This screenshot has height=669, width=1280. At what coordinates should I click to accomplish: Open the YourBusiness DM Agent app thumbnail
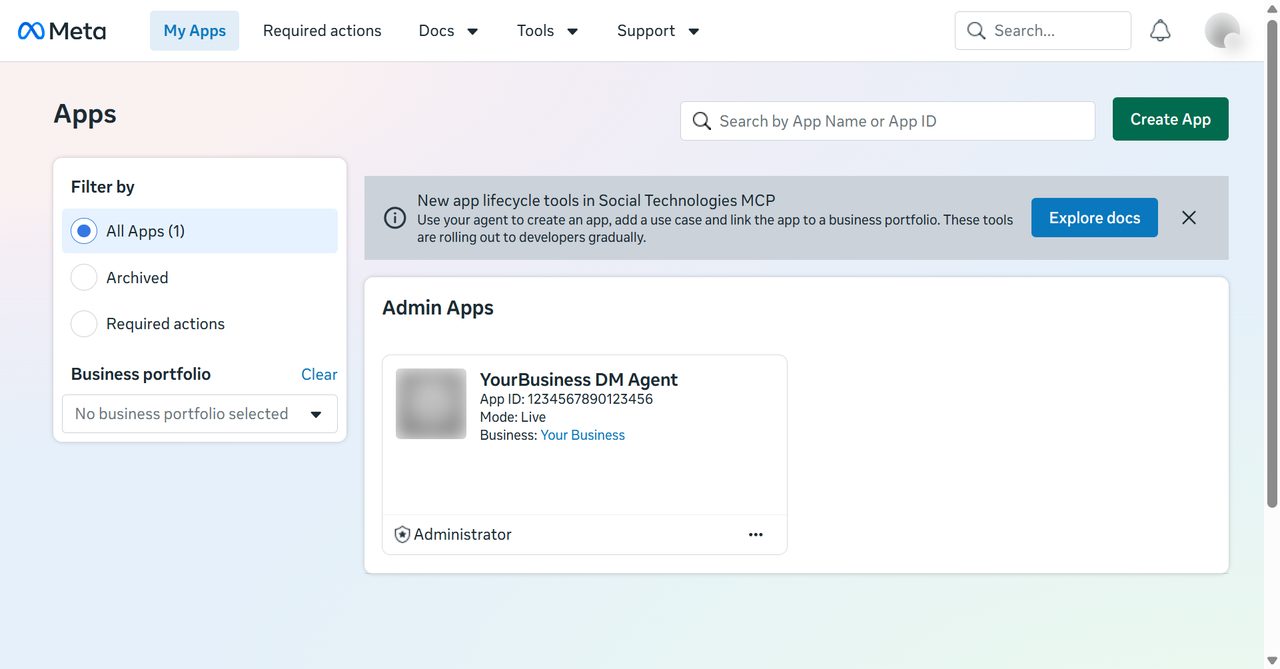click(431, 404)
